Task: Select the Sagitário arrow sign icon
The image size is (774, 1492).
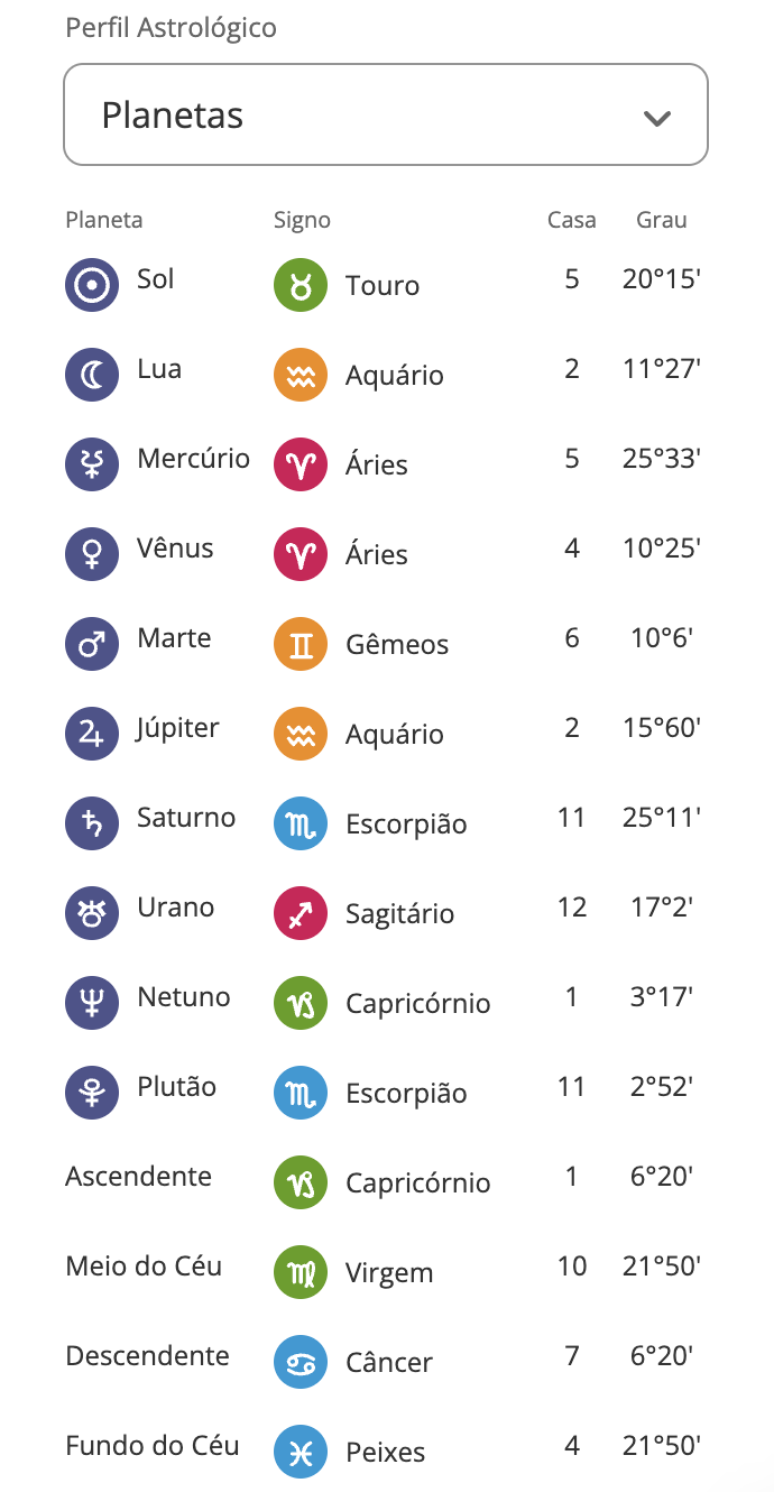Action: coord(300,913)
